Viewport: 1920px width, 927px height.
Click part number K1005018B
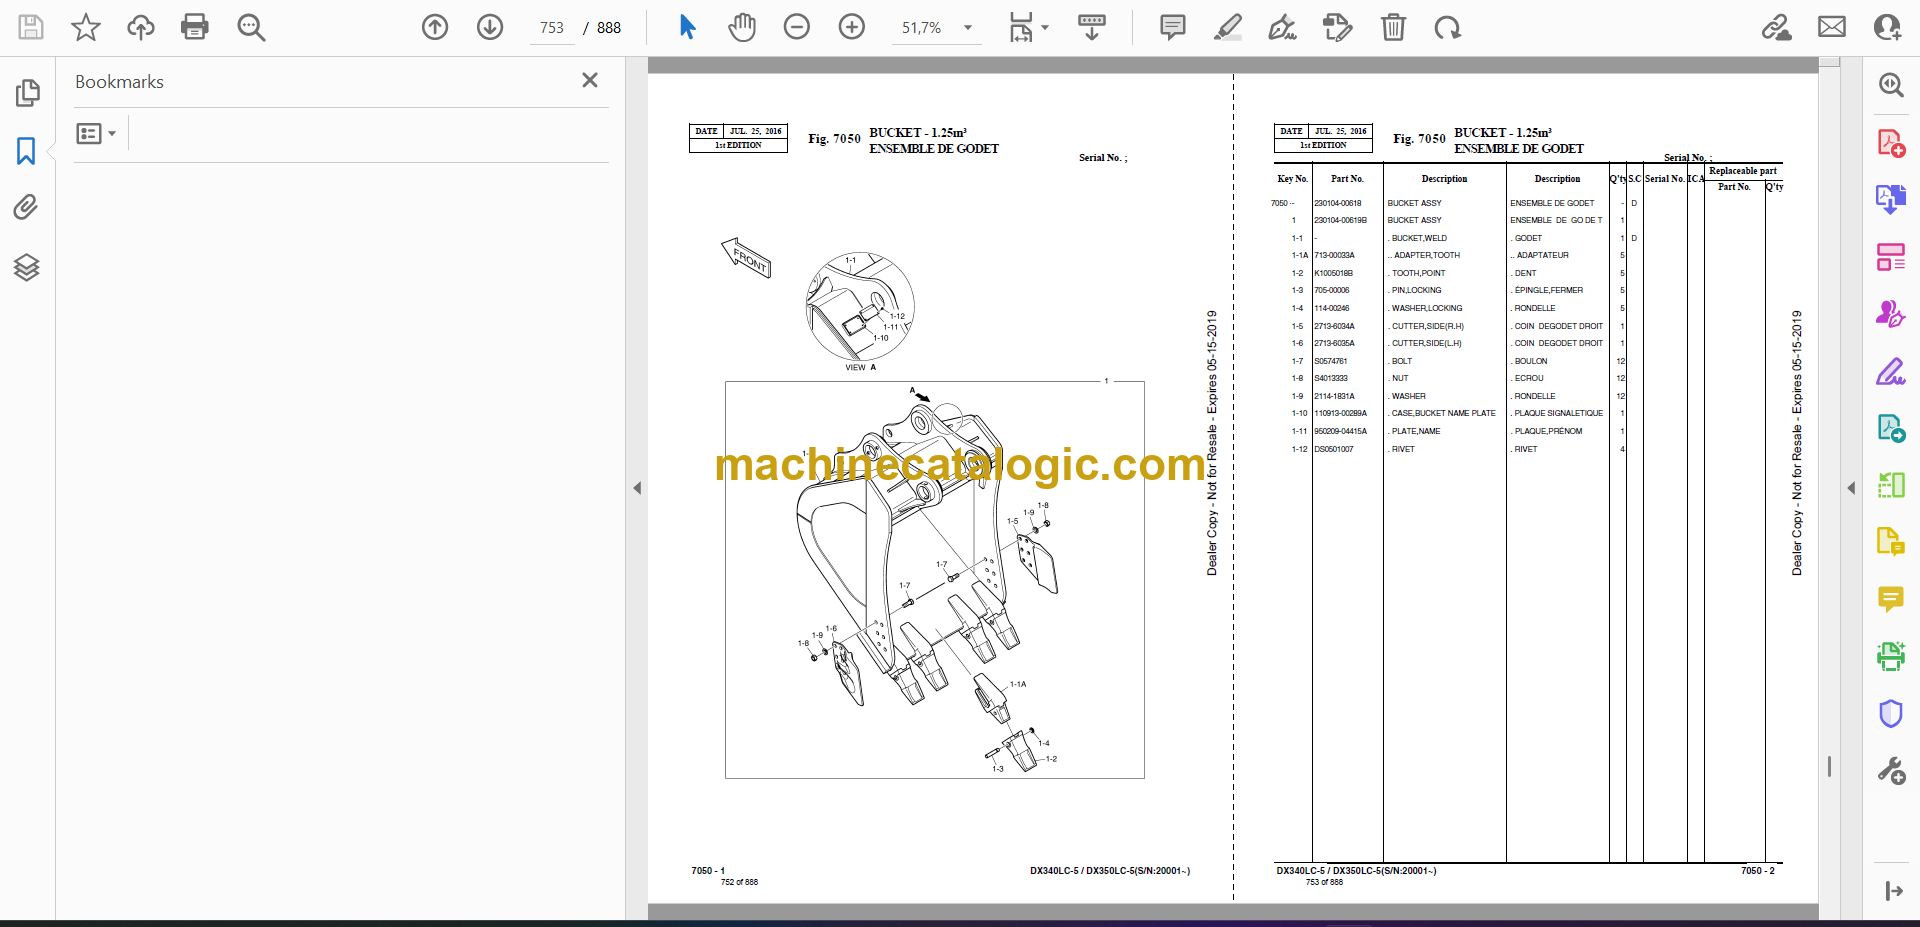click(x=1333, y=273)
